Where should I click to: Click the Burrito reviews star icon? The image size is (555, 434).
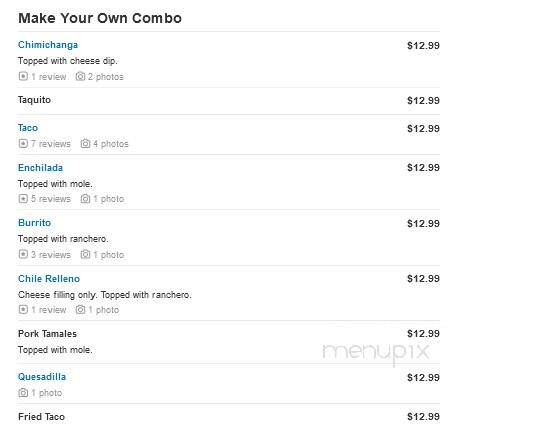pos(23,254)
